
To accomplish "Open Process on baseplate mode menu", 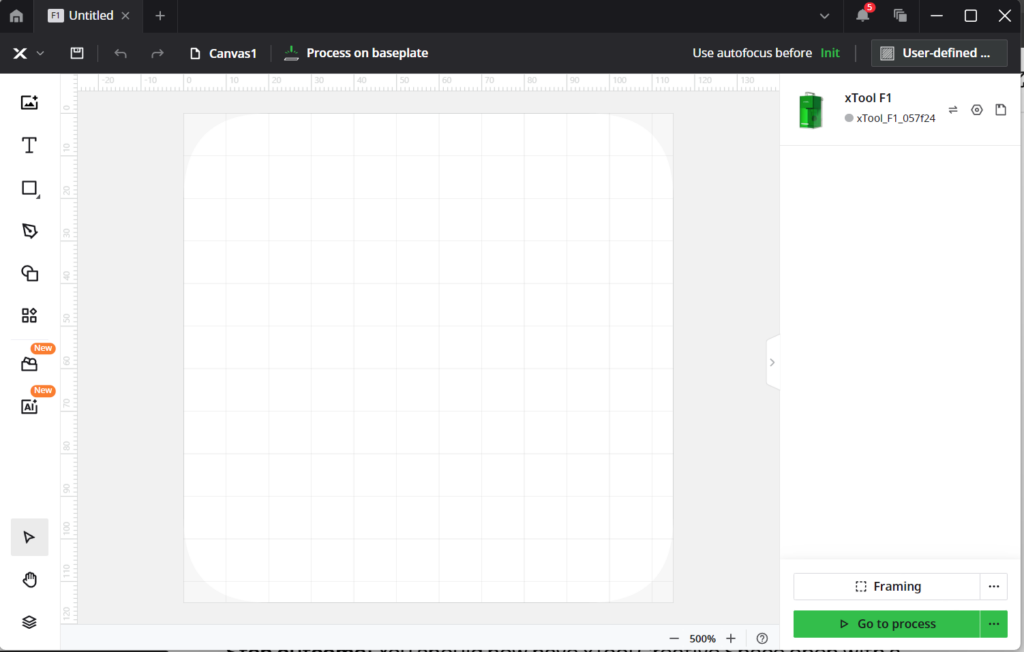I will point(356,53).
